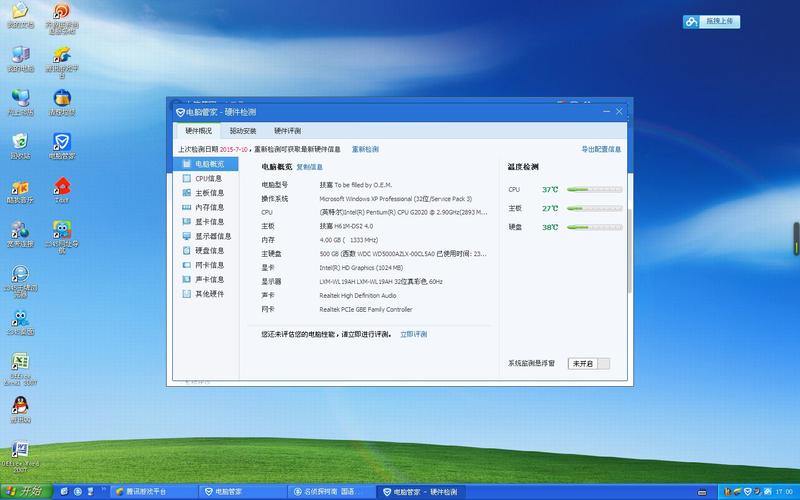Minimize the 硬件检测 window
The height and width of the screenshot is (500, 800).
click(606, 111)
